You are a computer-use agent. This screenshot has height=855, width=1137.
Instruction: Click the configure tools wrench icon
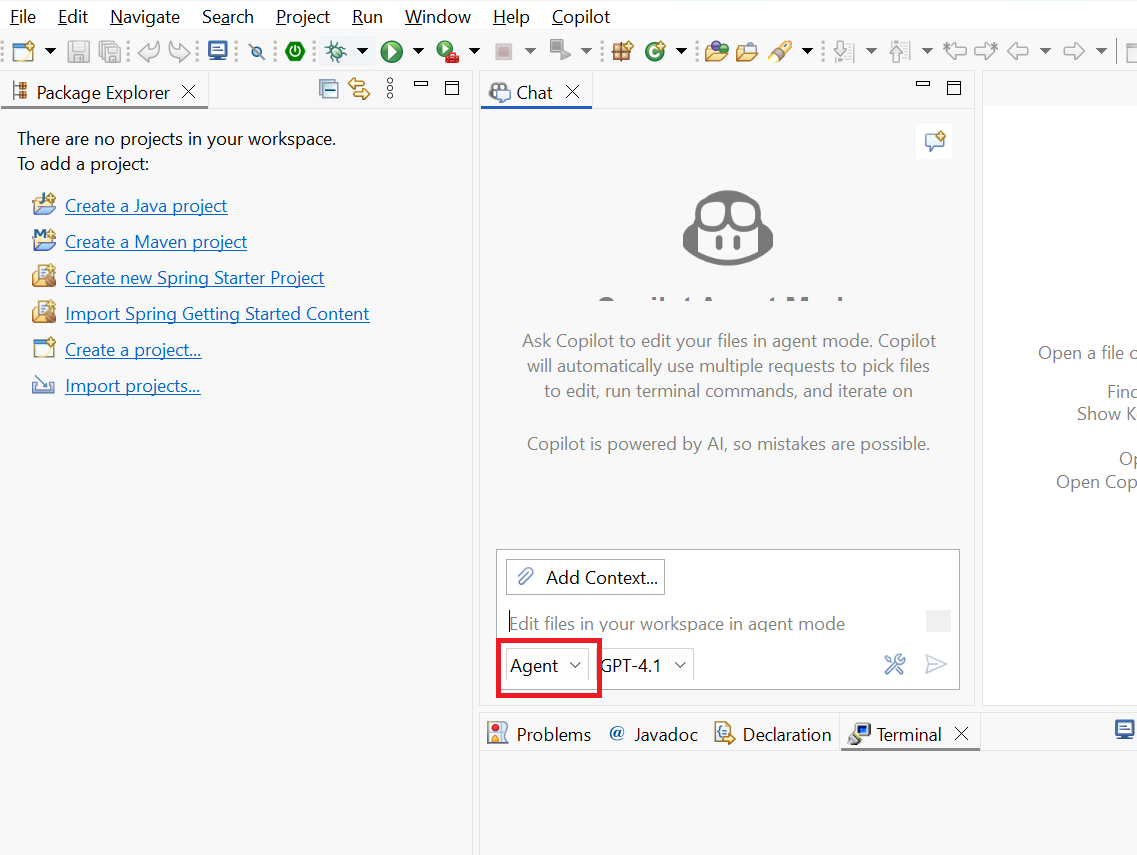point(895,664)
